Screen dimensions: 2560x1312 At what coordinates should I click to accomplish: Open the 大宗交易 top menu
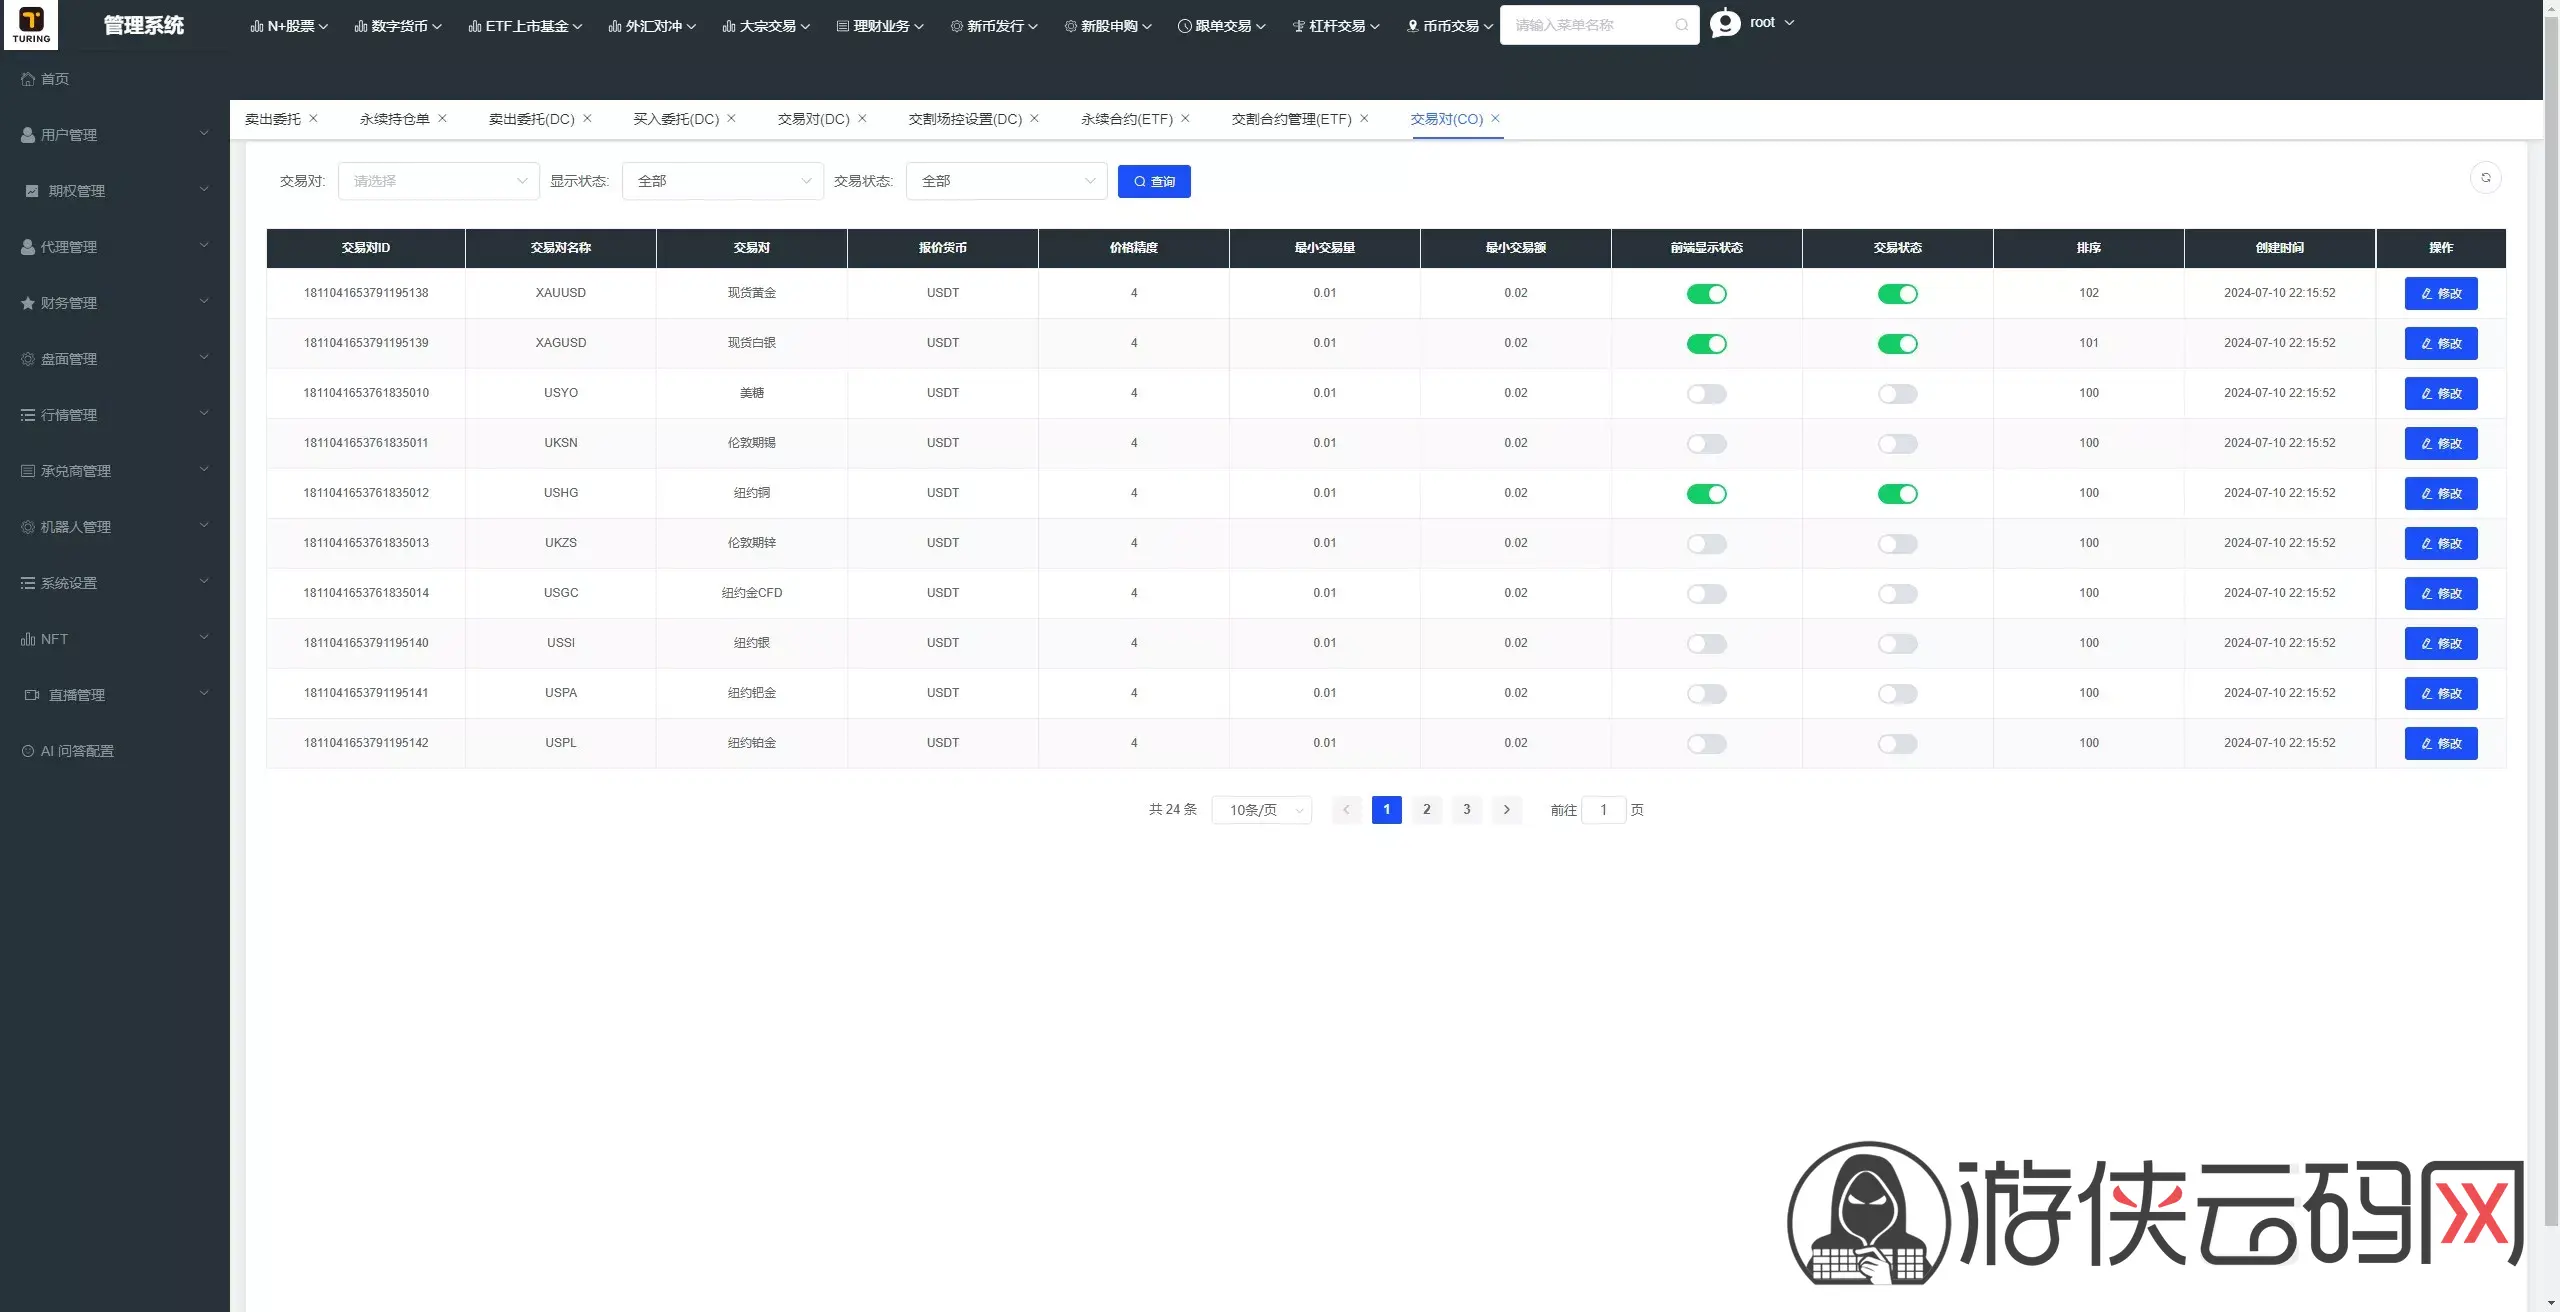[767, 26]
